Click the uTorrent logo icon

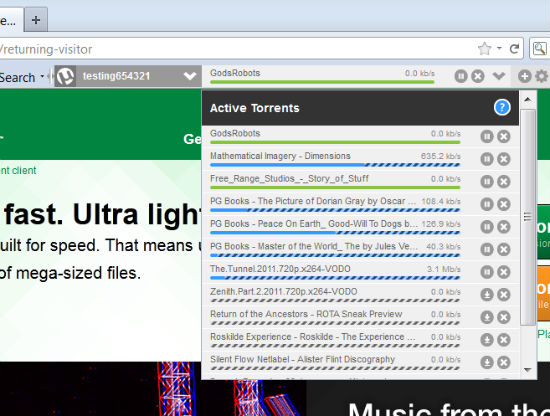point(66,76)
